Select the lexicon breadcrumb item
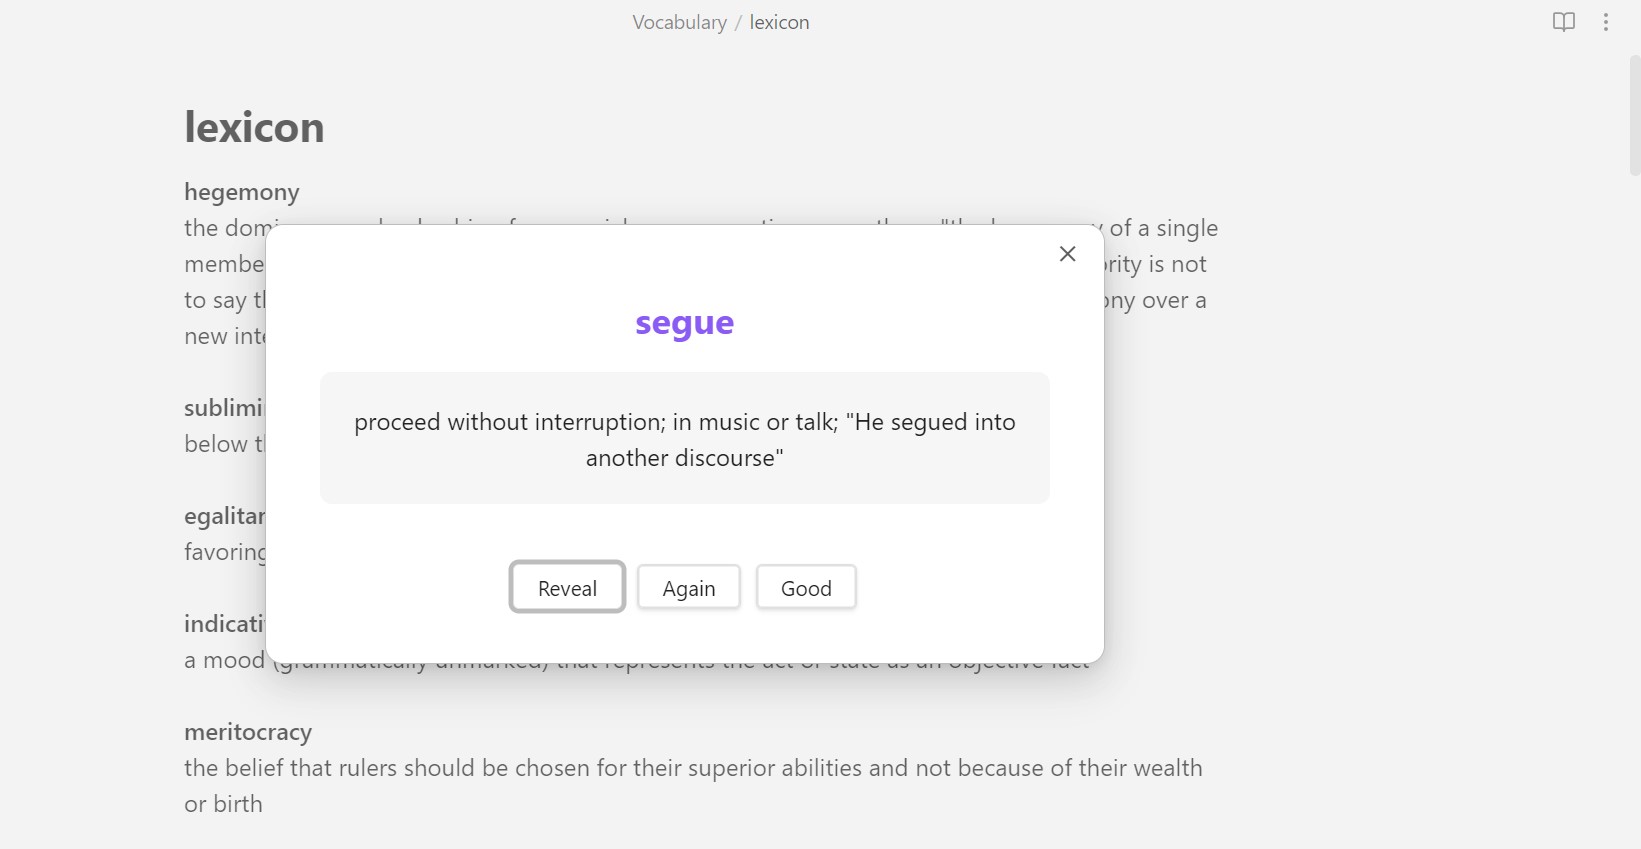1641x849 pixels. 779,21
